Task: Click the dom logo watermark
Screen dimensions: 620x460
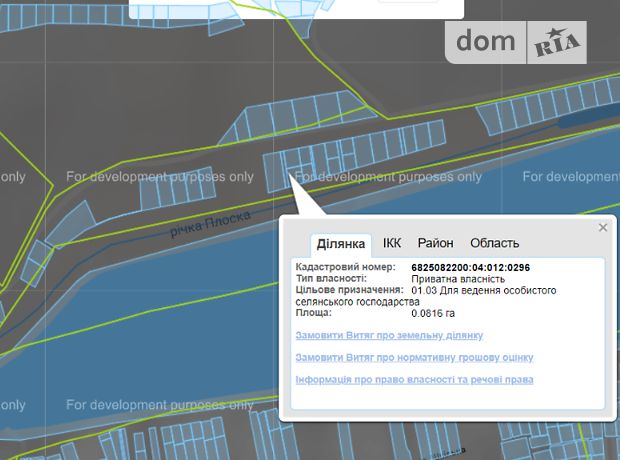Action: tap(486, 42)
